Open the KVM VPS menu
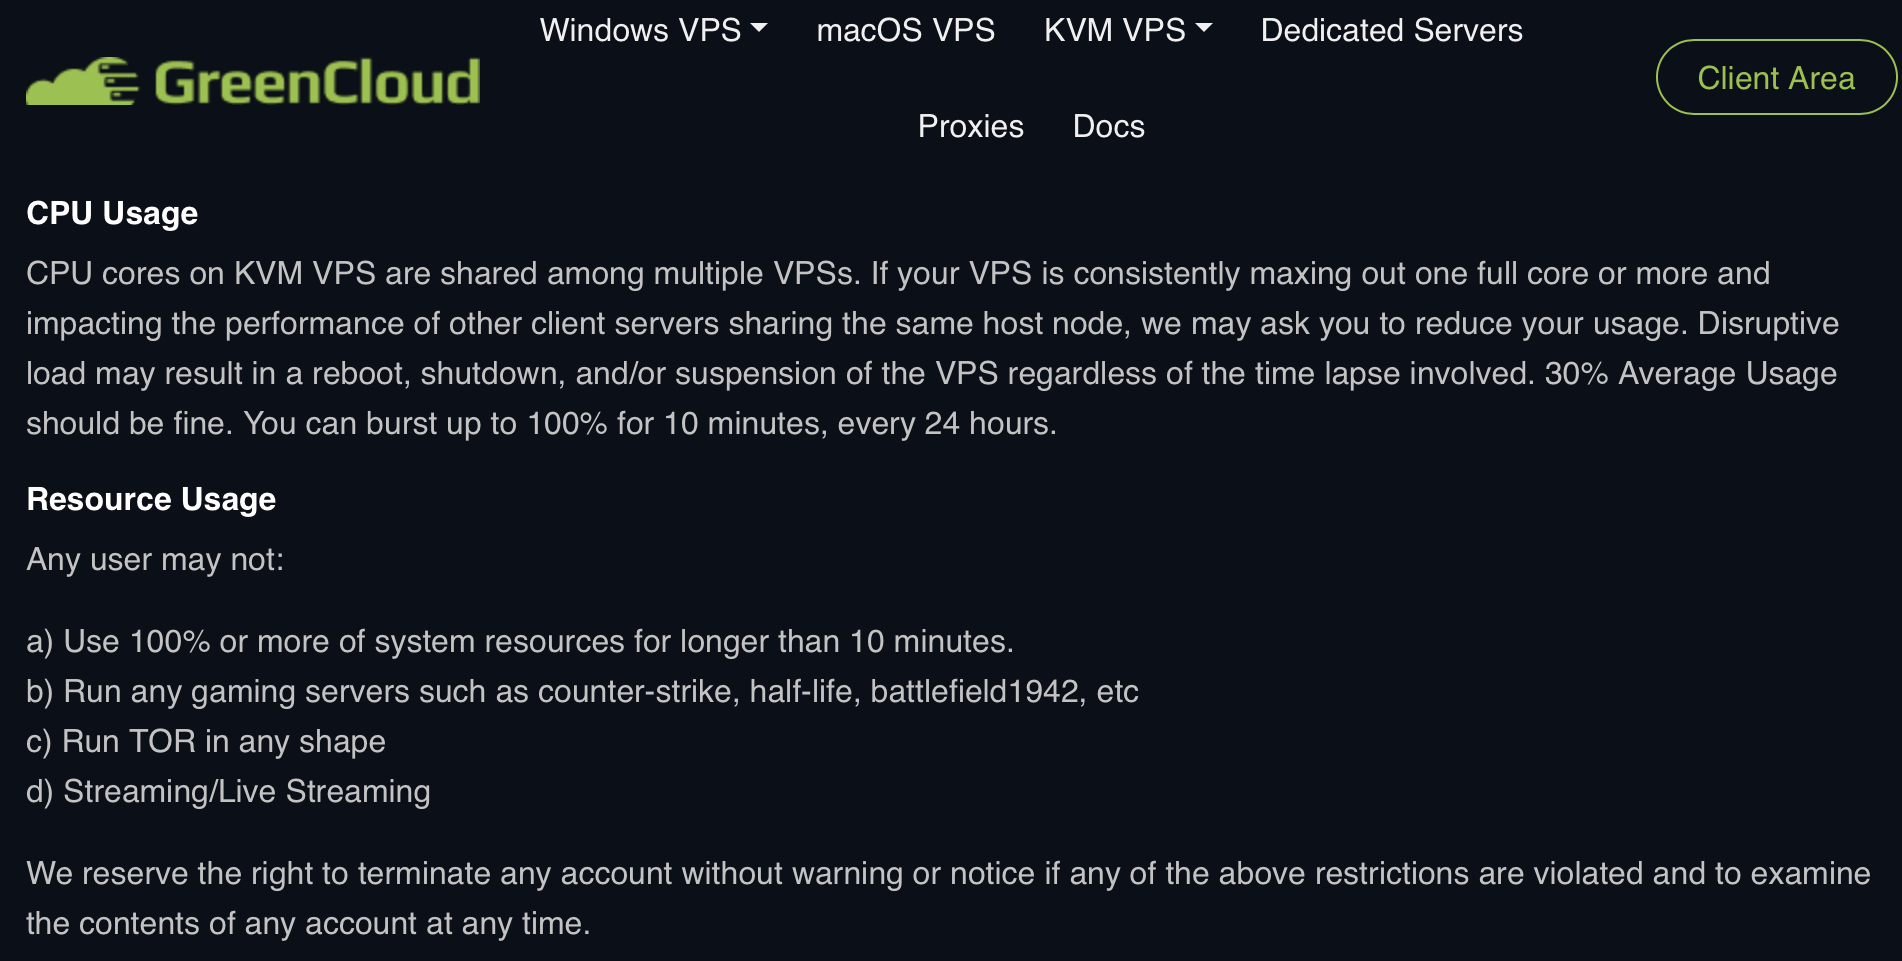 coord(1114,30)
